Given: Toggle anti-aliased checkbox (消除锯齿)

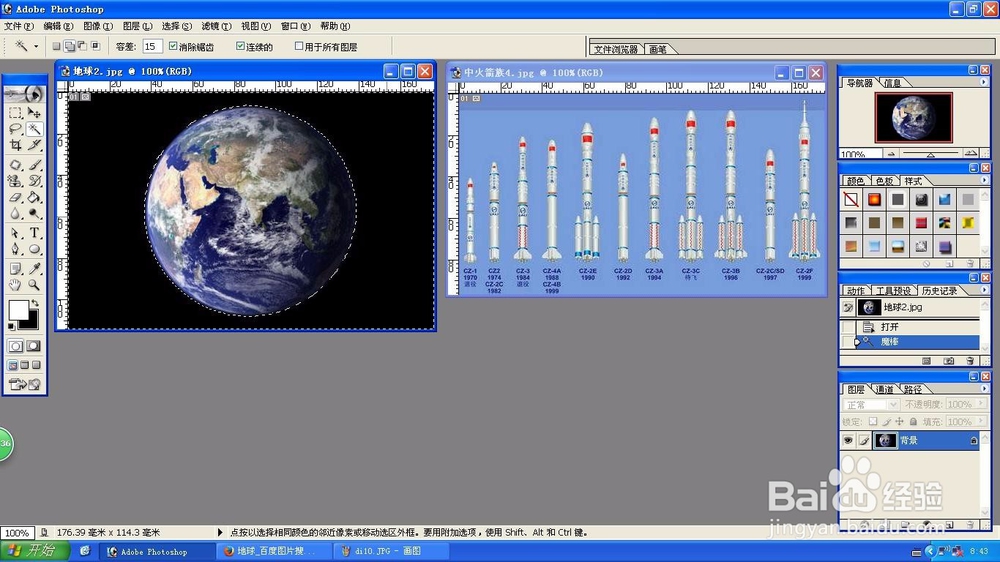Looking at the screenshot, I should tap(173, 46).
